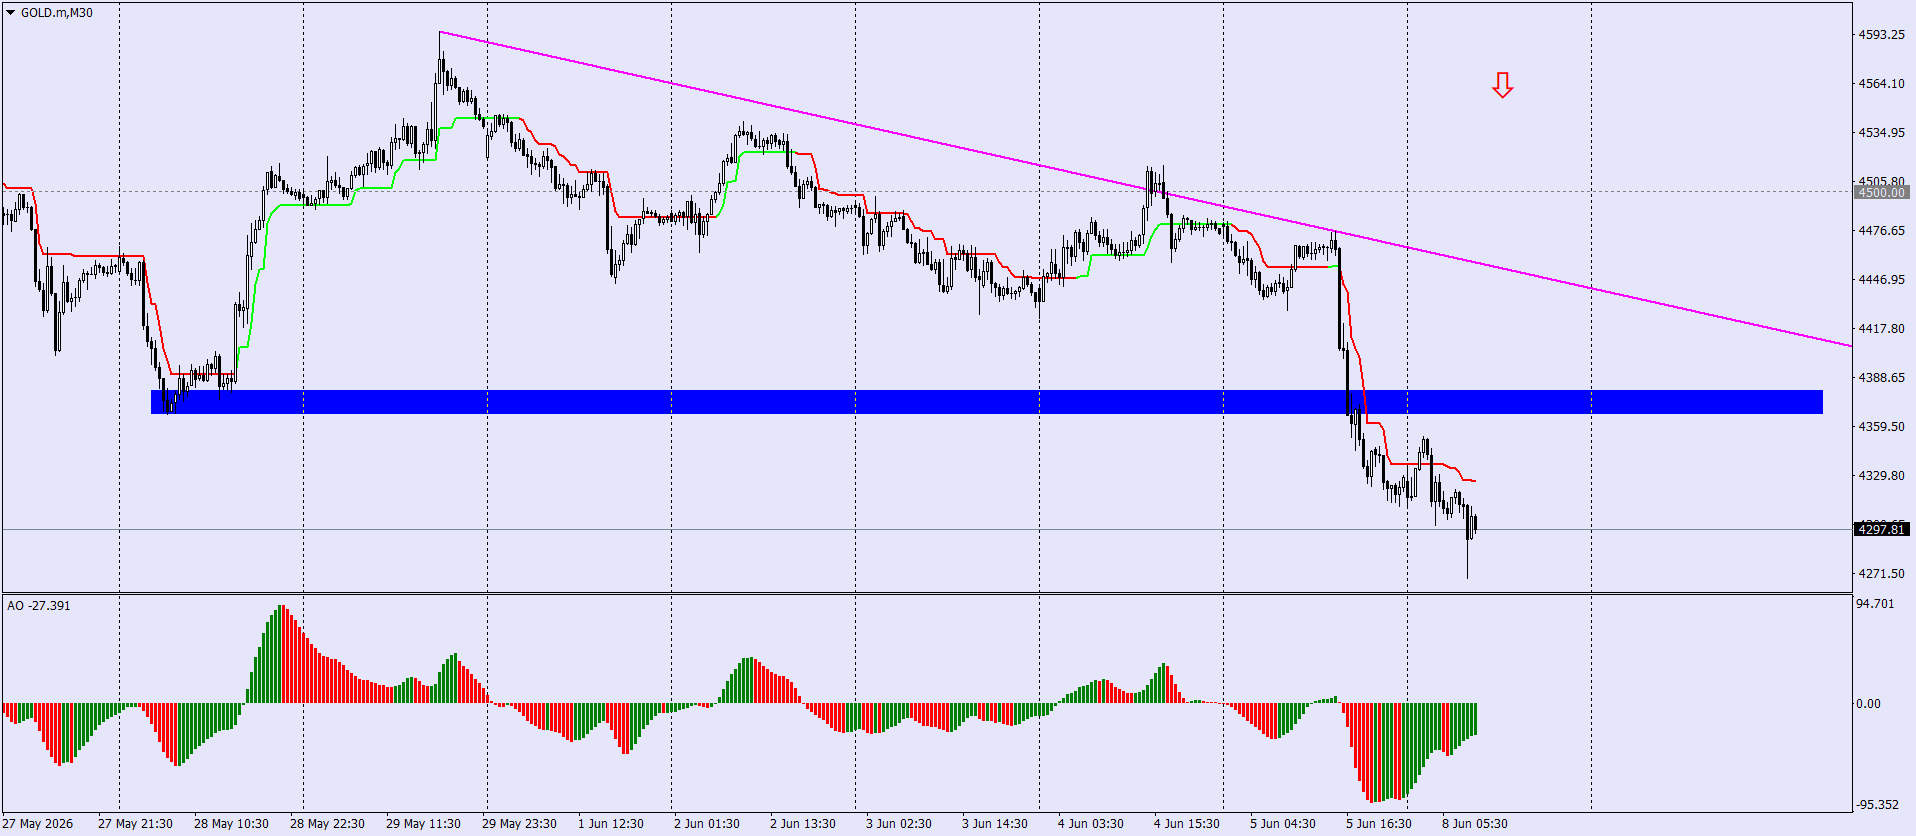Click the 0.00 oscillator scale value

tap(1868, 704)
